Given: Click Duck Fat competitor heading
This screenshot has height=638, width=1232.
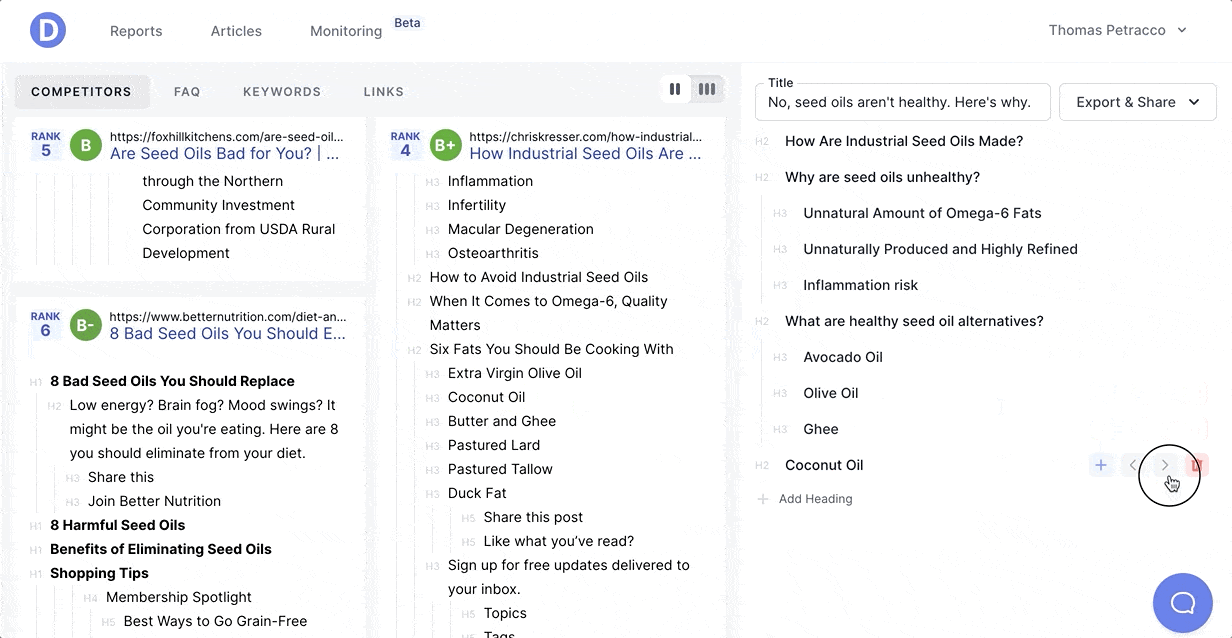Looking at the screenshot, I should tap(477, 493).
